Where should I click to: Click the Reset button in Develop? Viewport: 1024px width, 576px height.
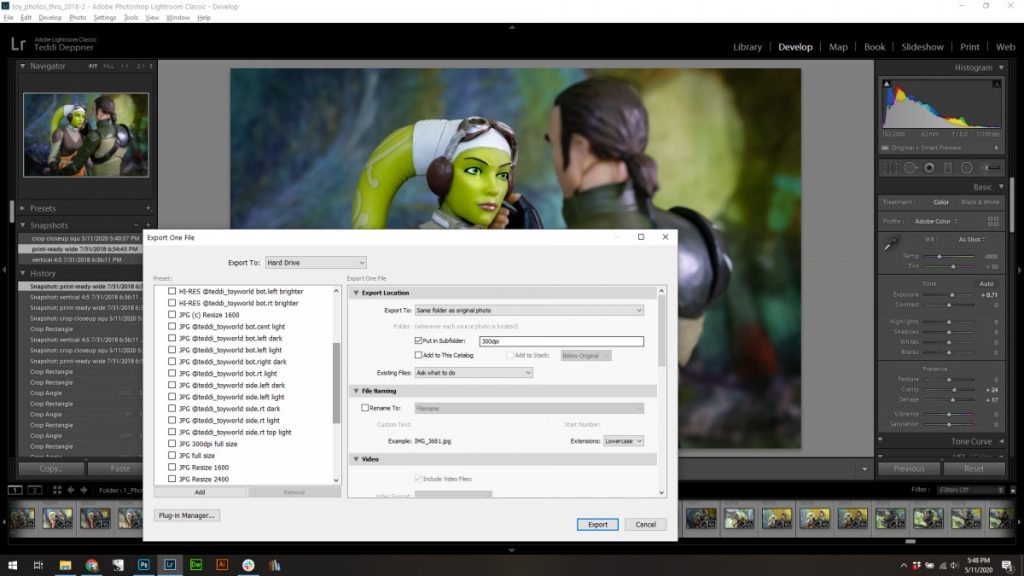click(x=973, y=468)
